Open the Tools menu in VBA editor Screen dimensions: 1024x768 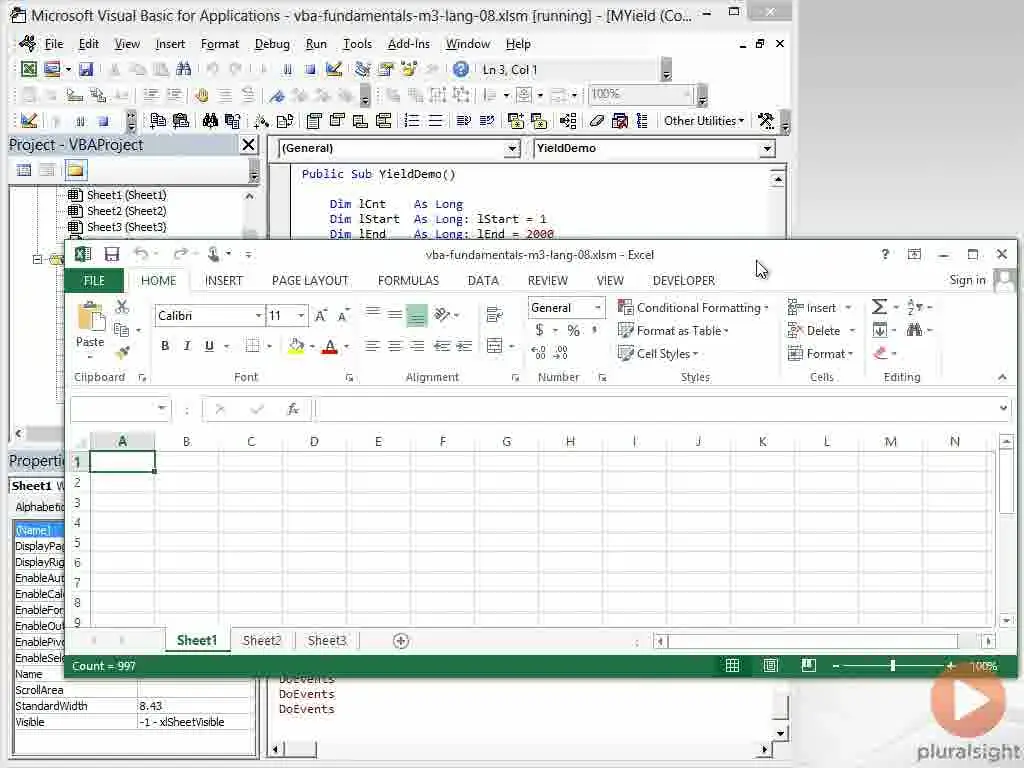pos(357,44)
